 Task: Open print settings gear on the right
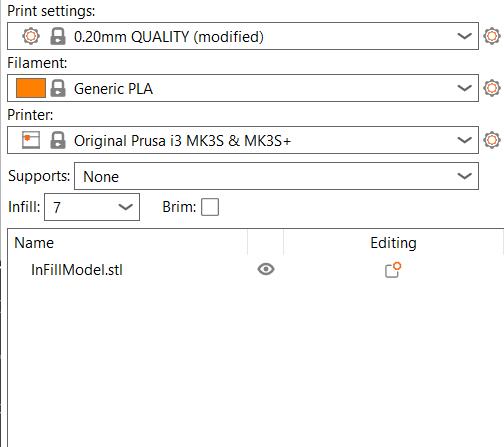click(492, 36)
